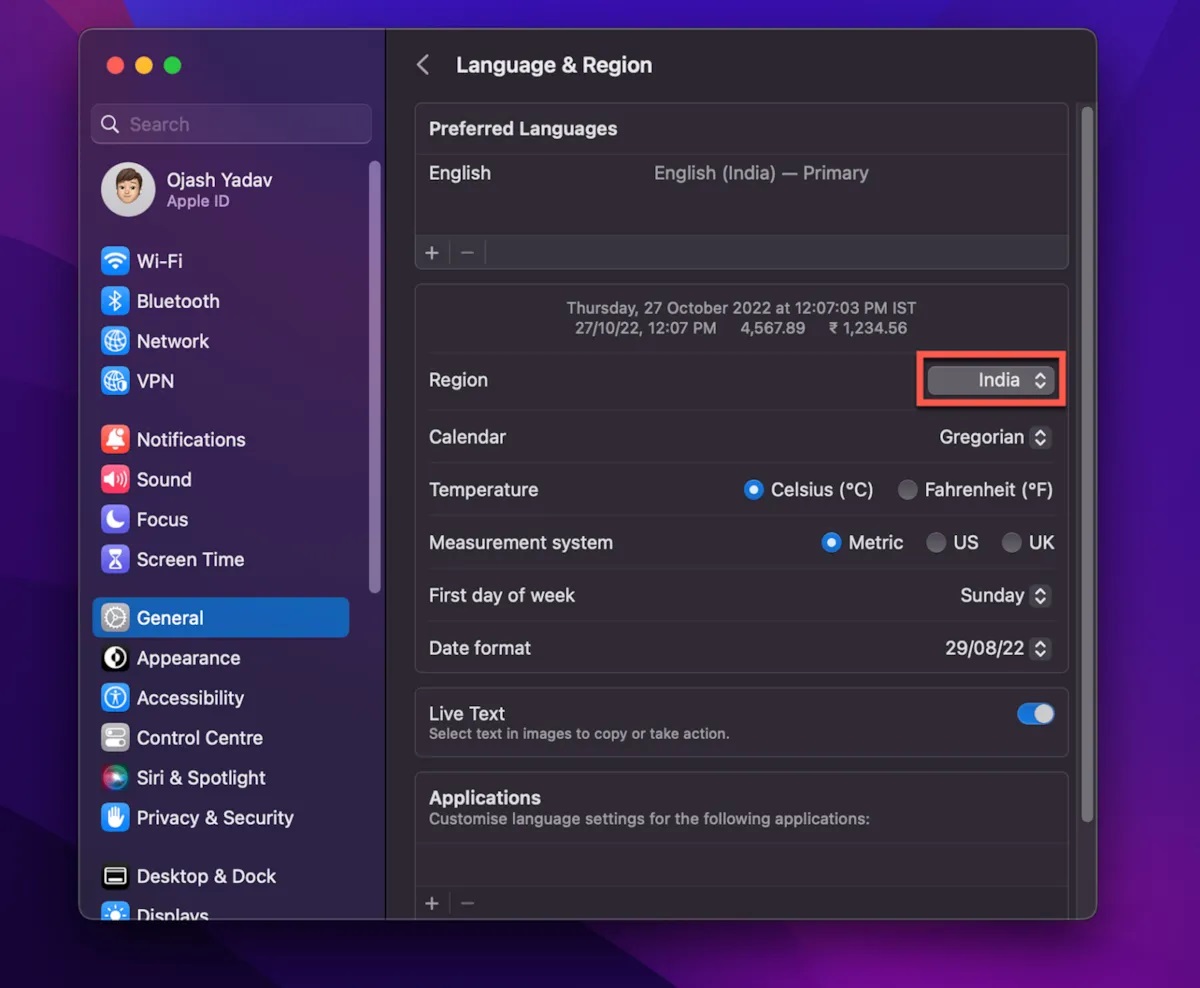The image size is (1200, 988).
Task: Add a preferred language with plus
Action: tap(432, 253)
